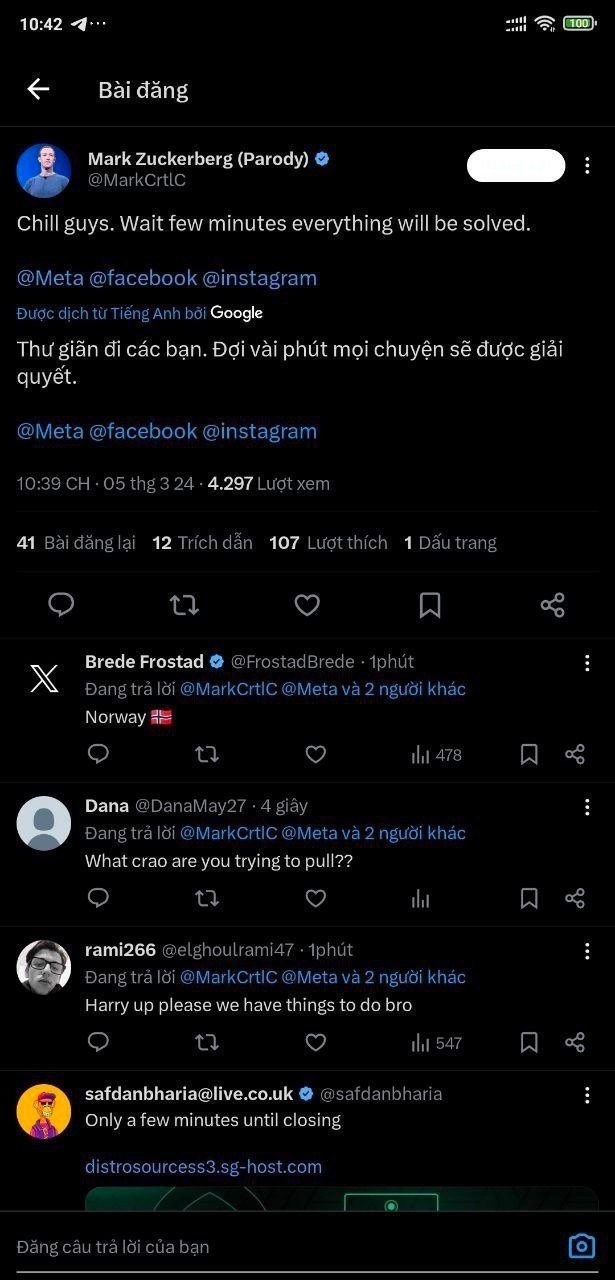Reply to the main post via comment icon

[x=62, y=604]
